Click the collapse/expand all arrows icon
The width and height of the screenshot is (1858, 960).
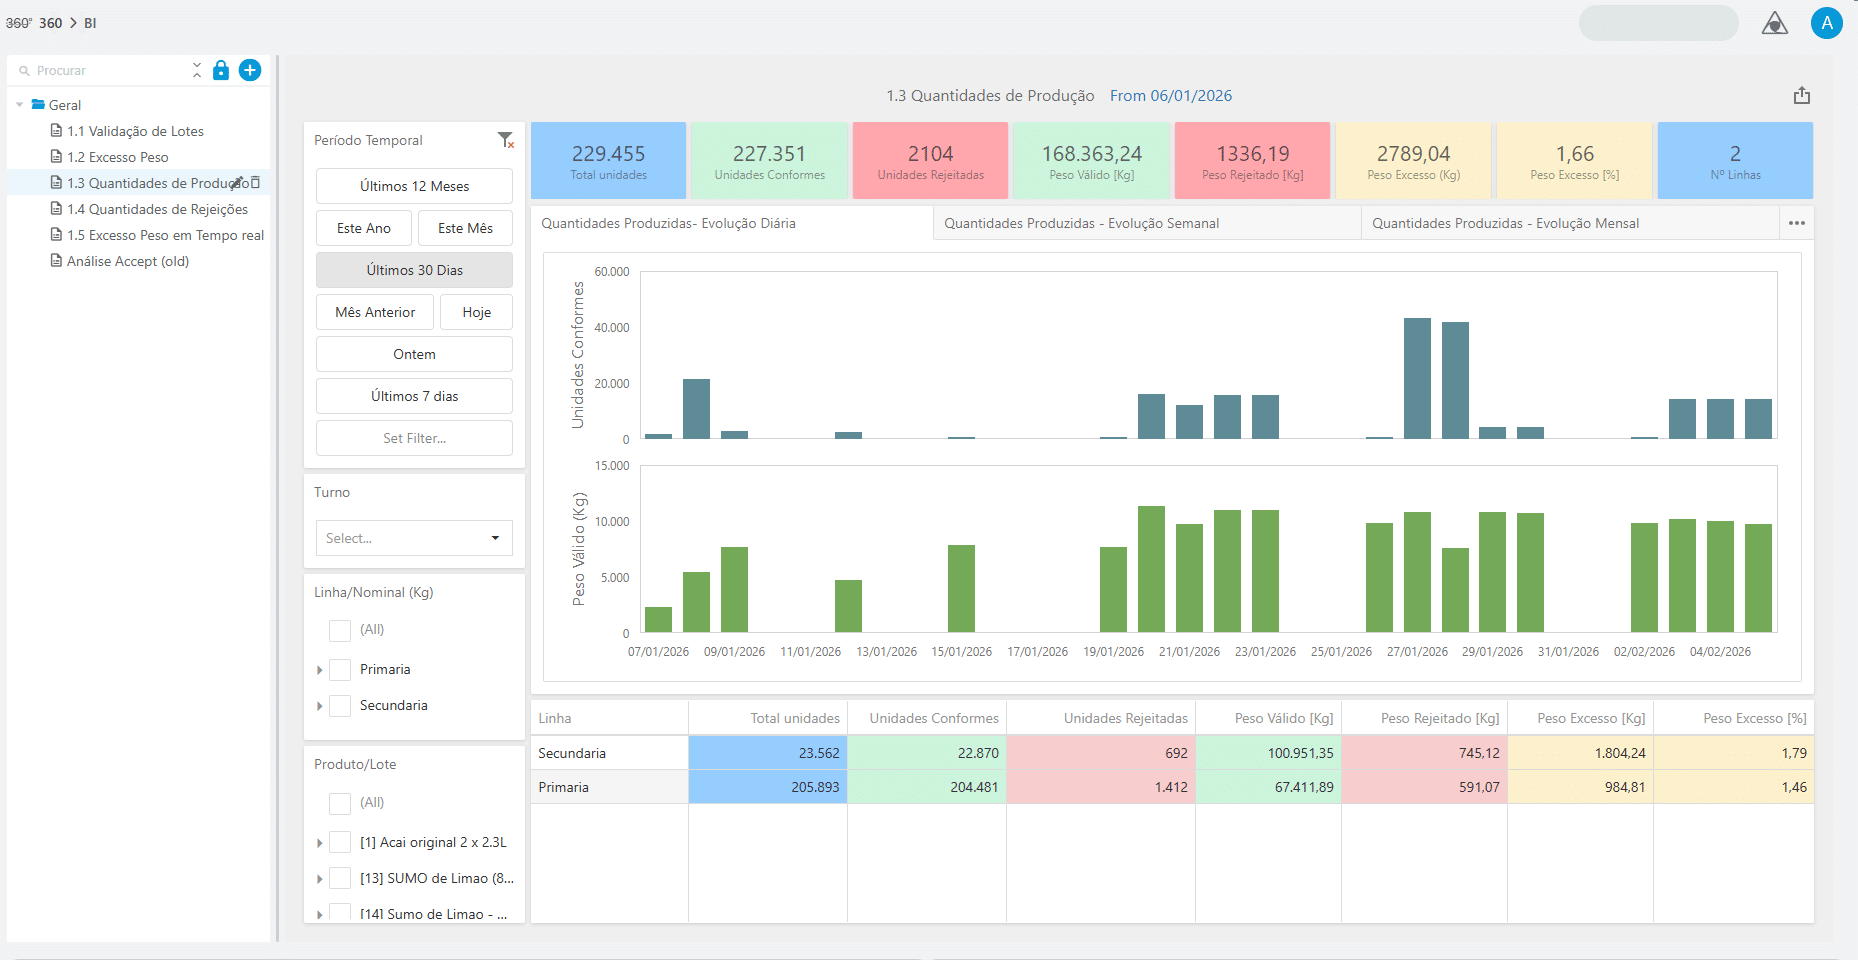click(197, 70)
